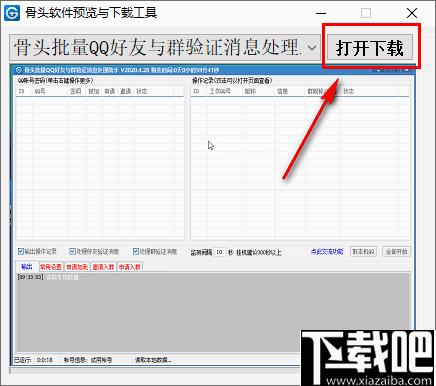Minimize the 骨头软件预览与下载工具 window

[x=321, y=13]
